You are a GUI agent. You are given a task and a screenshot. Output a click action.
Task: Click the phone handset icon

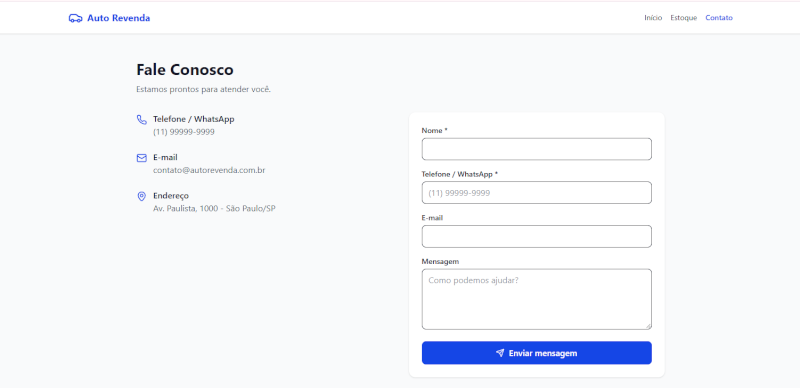(142, 119)
